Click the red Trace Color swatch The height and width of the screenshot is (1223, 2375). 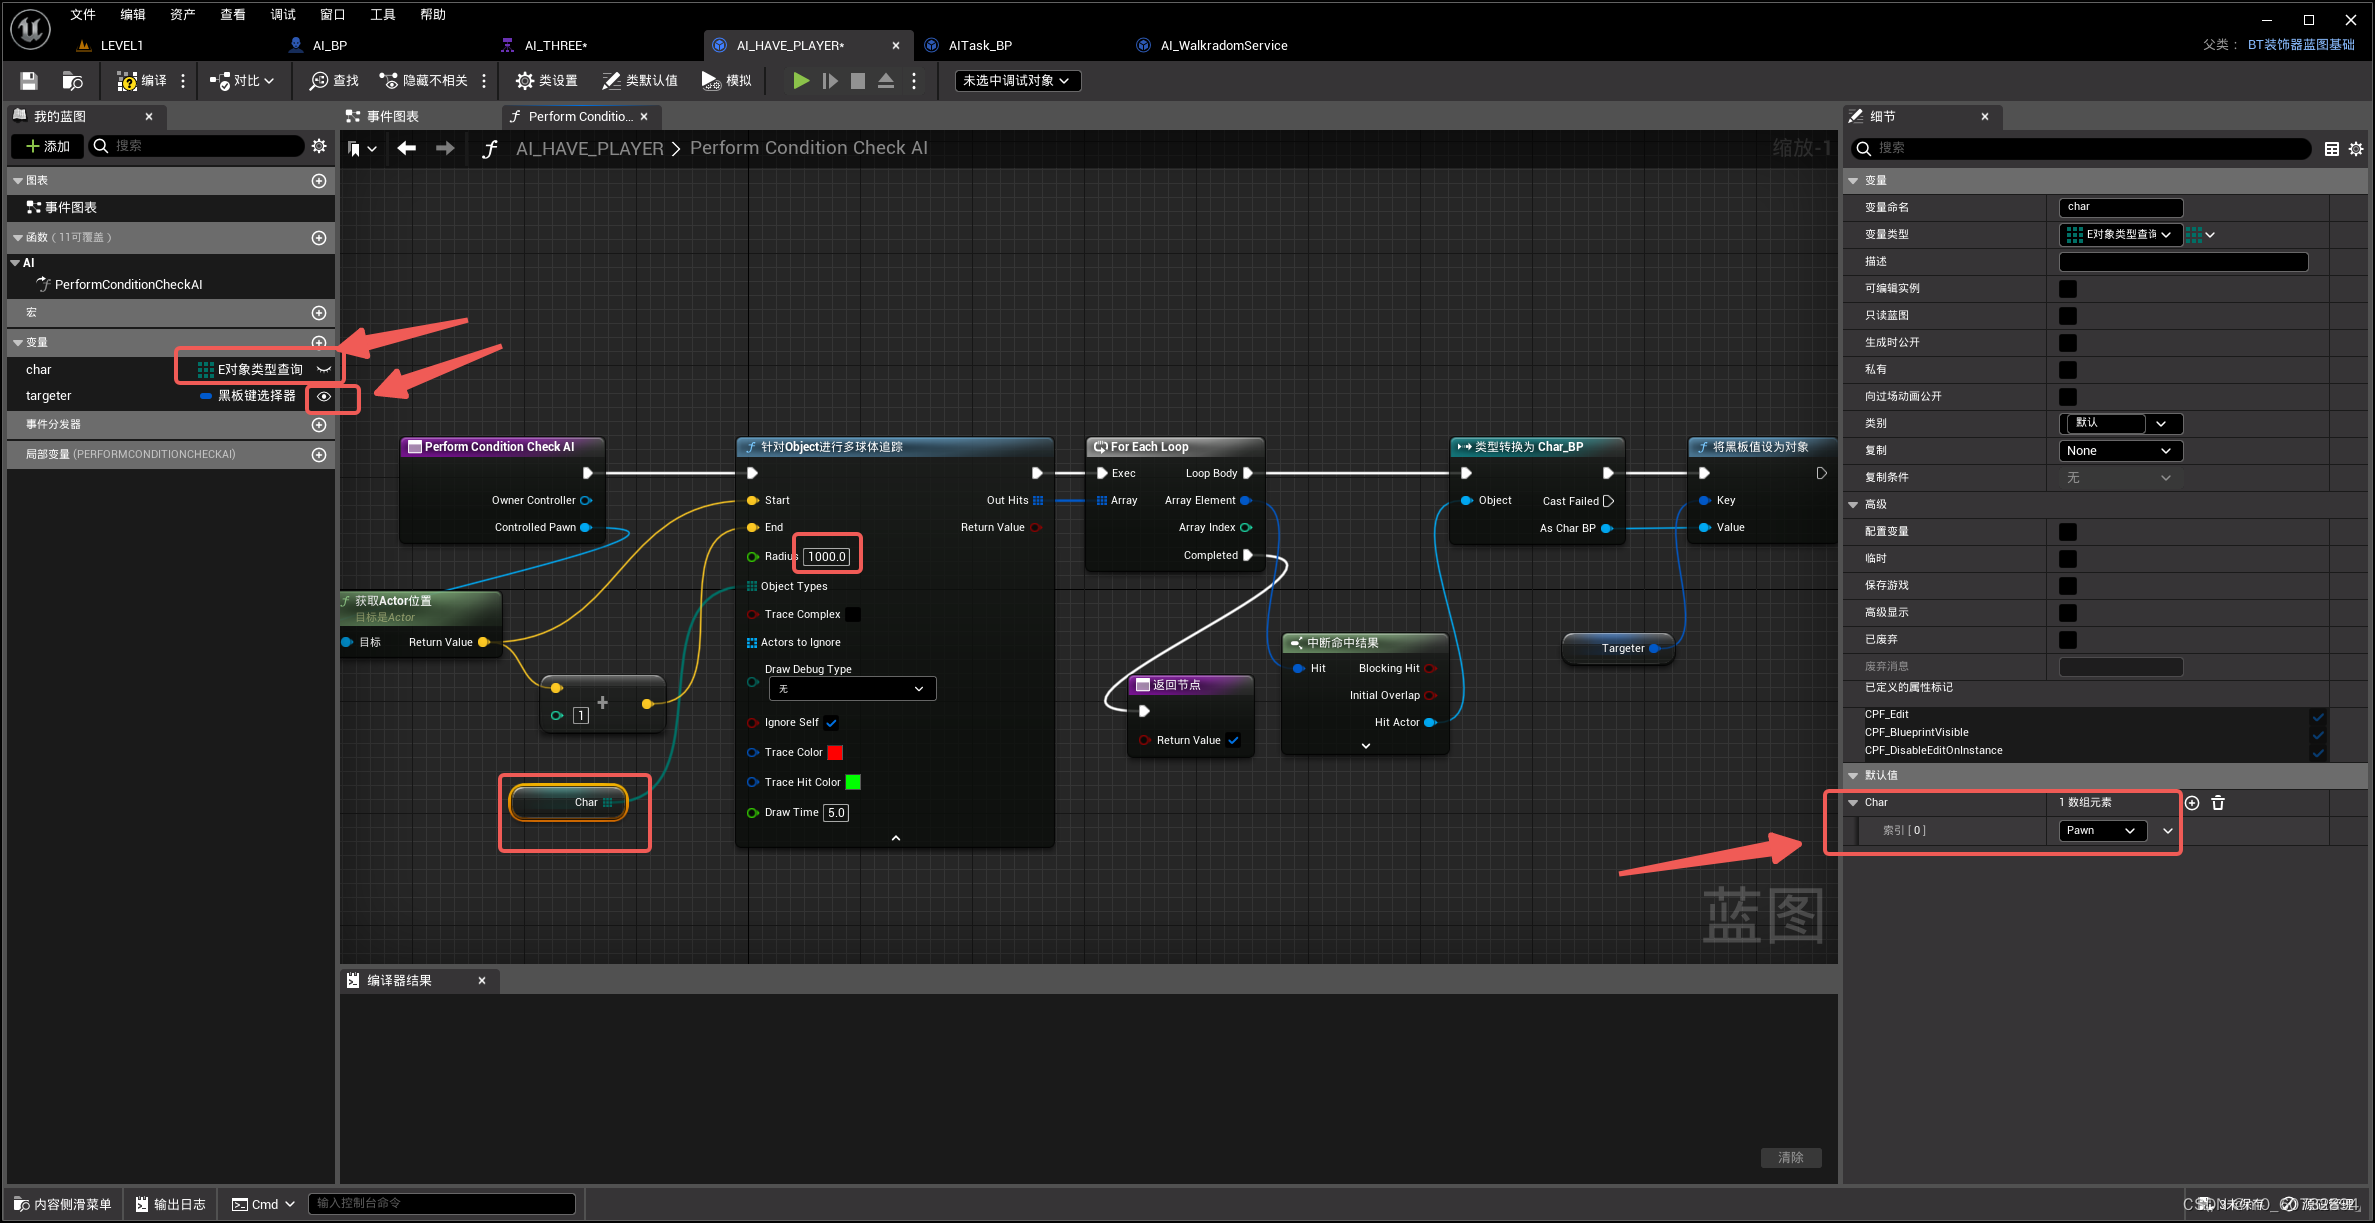point(835,752)
